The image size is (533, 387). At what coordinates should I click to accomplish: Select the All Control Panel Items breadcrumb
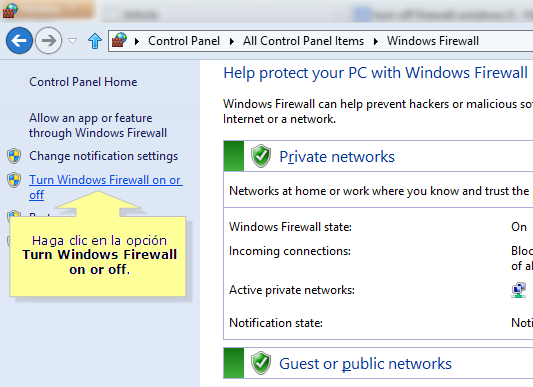tap(303, 41)
